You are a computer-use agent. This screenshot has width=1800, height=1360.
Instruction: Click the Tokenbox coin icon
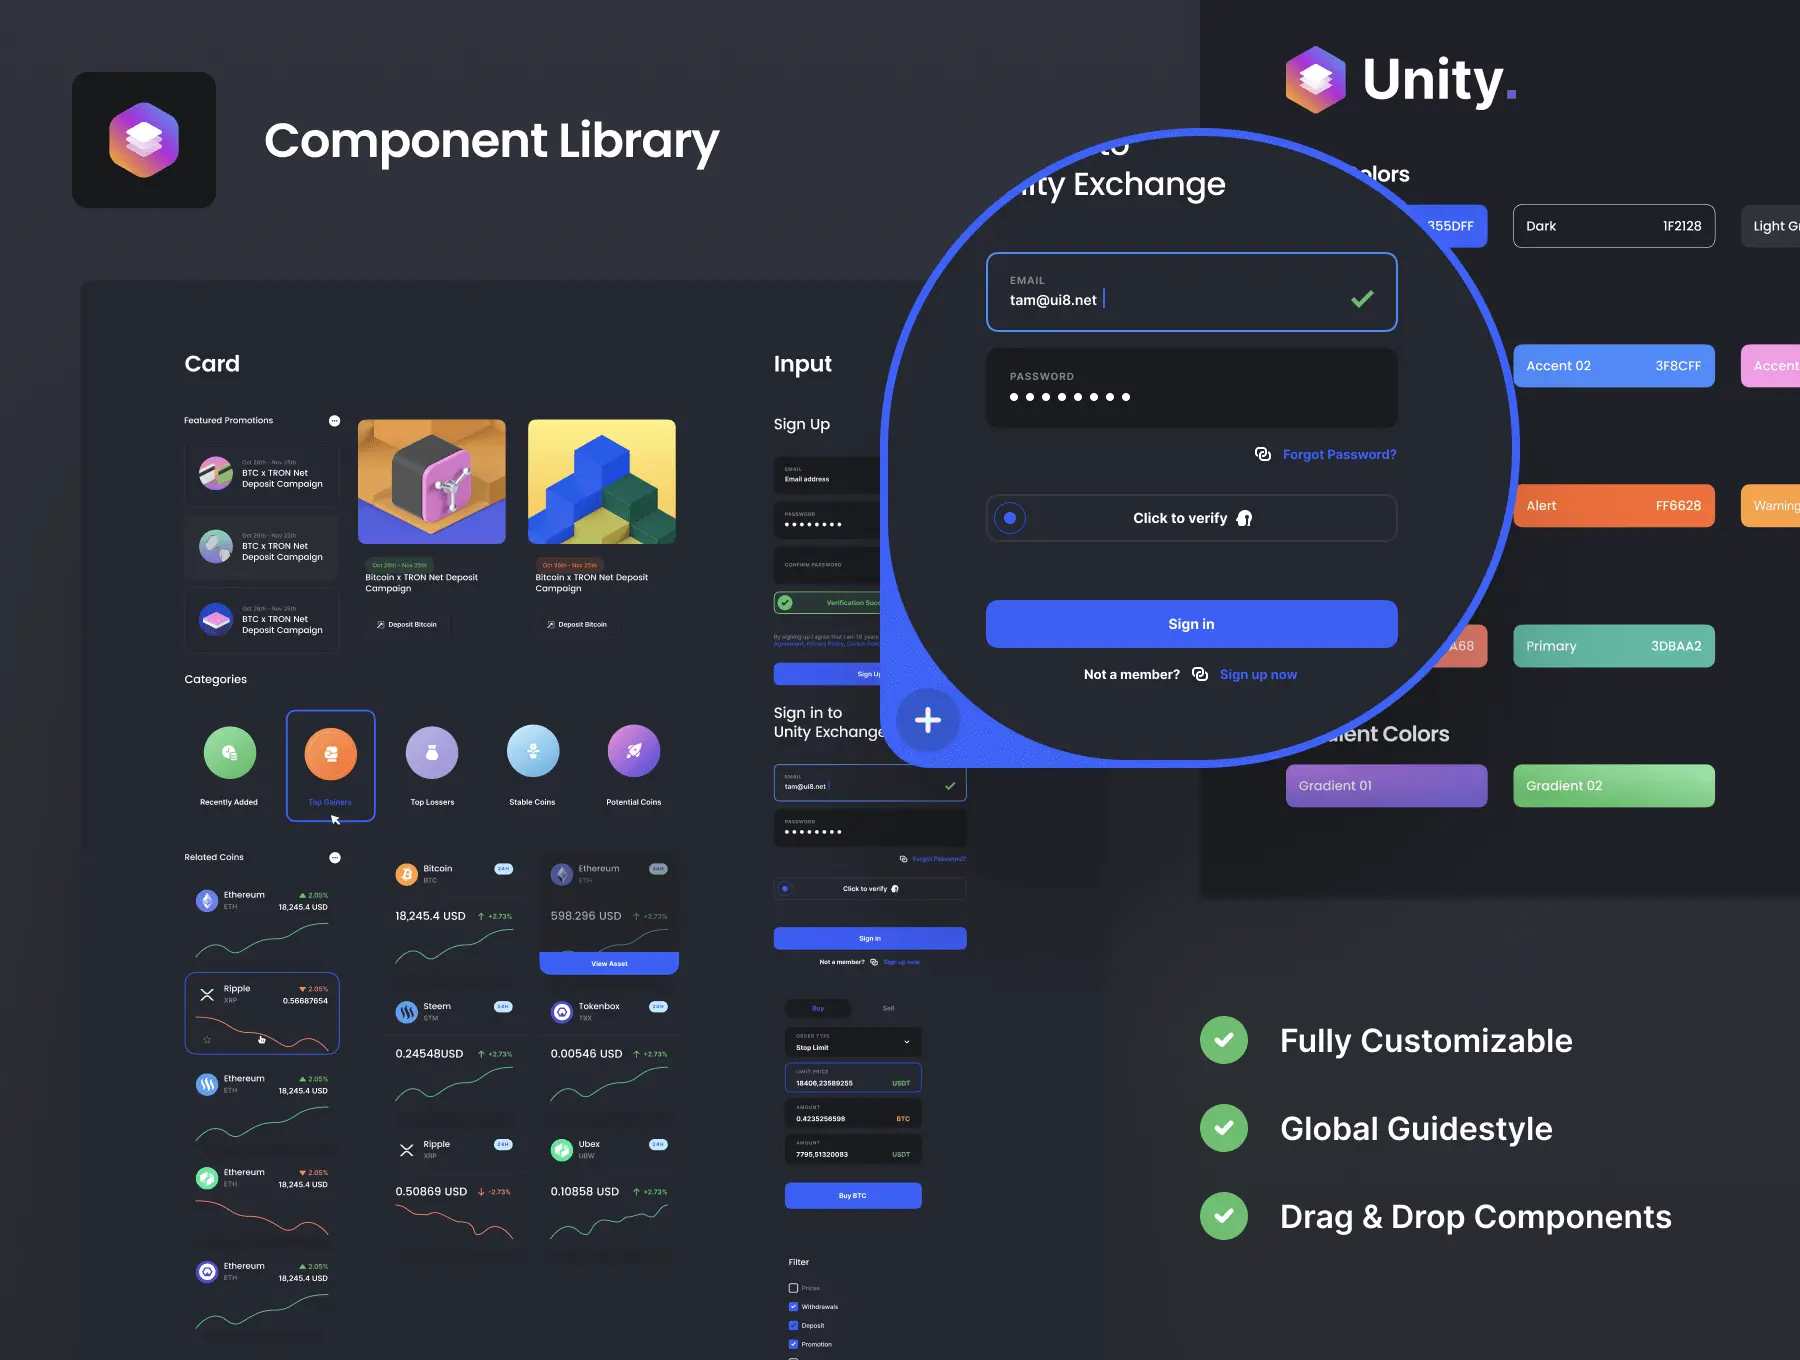pyautogui.click(x=562, y=1012)
